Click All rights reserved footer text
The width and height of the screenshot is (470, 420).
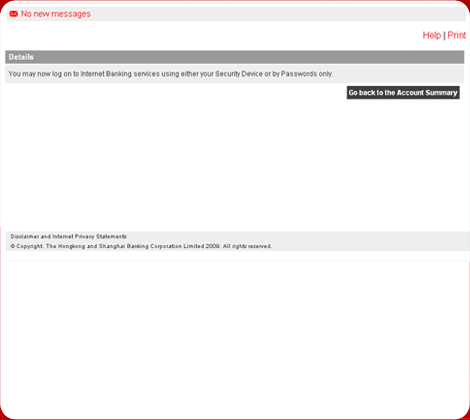pyautogui.click(x=247, y=246)
